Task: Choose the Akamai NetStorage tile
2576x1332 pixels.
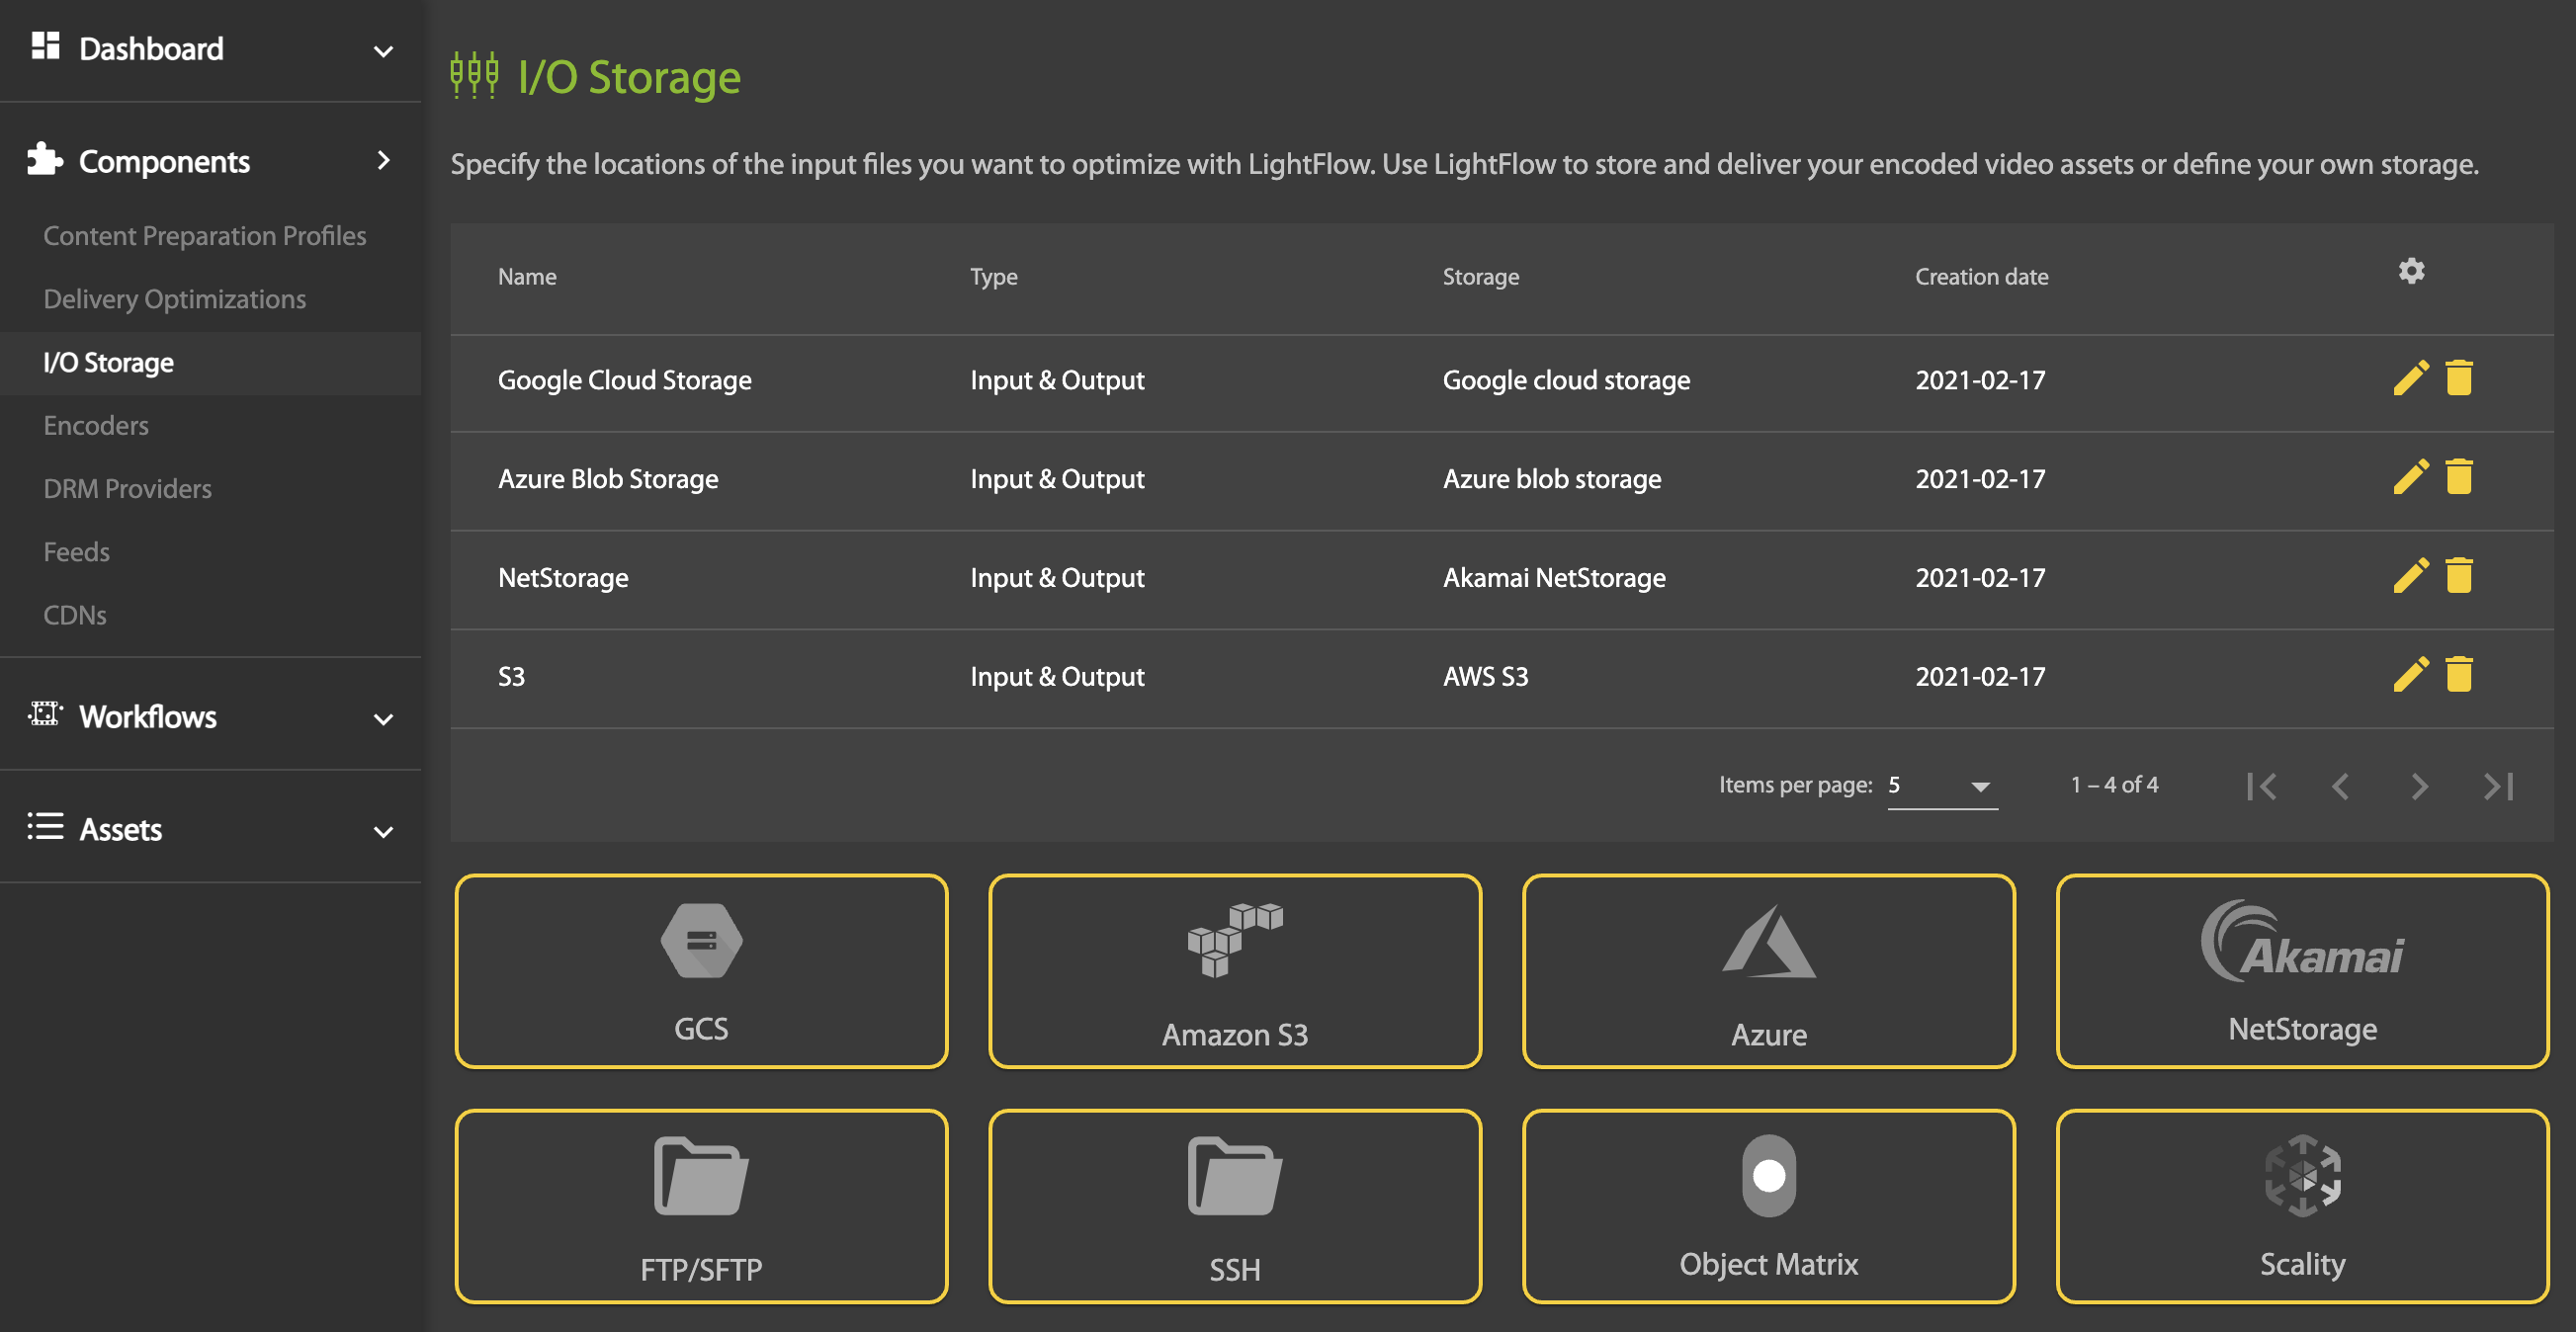Action: (x=2301, y=971)
